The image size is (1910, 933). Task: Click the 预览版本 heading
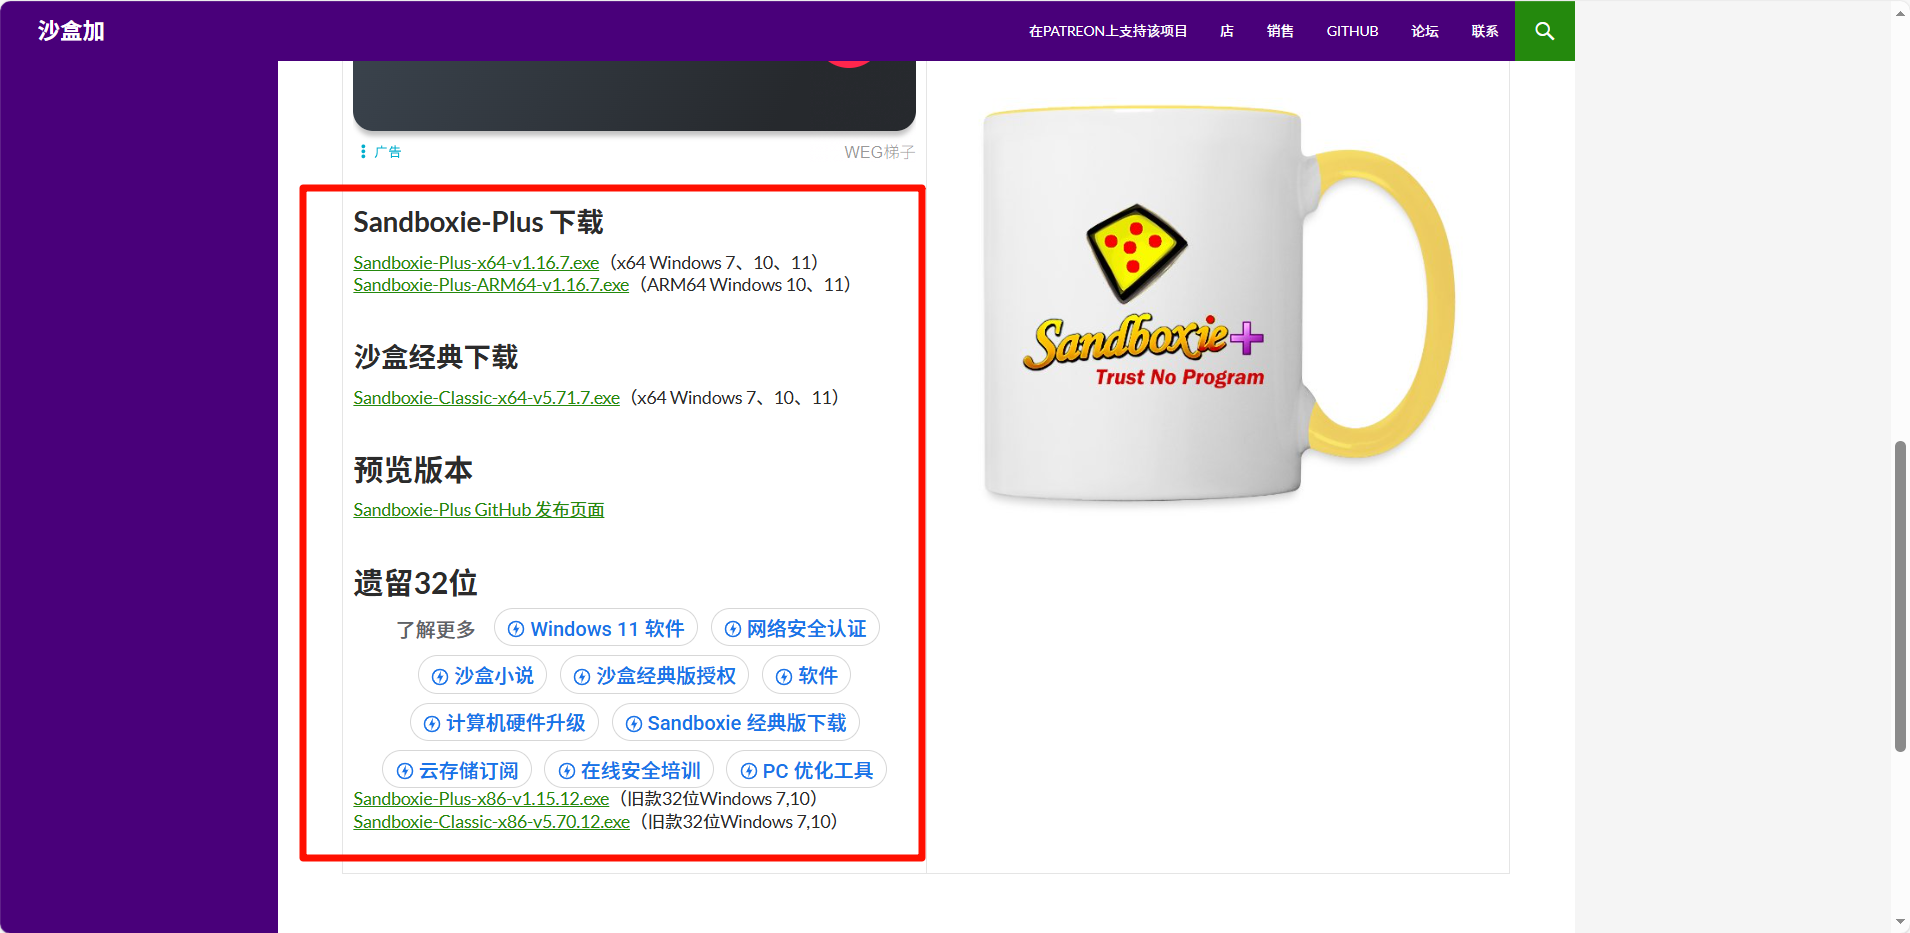point(413,470)
